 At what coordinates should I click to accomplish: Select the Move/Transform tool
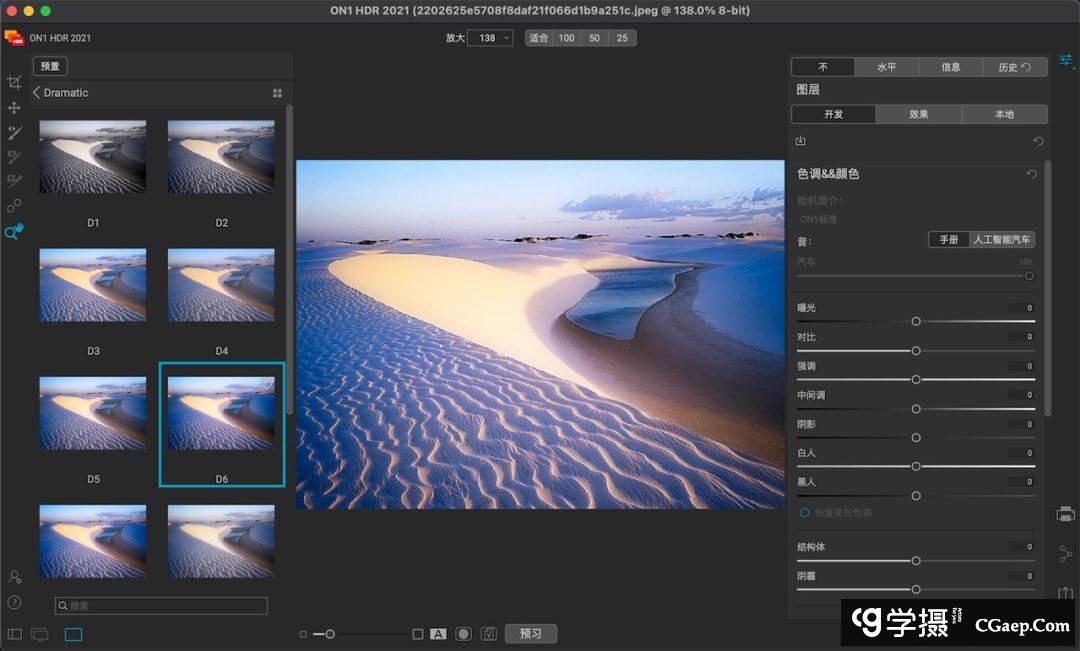click(x=14, y=107)
